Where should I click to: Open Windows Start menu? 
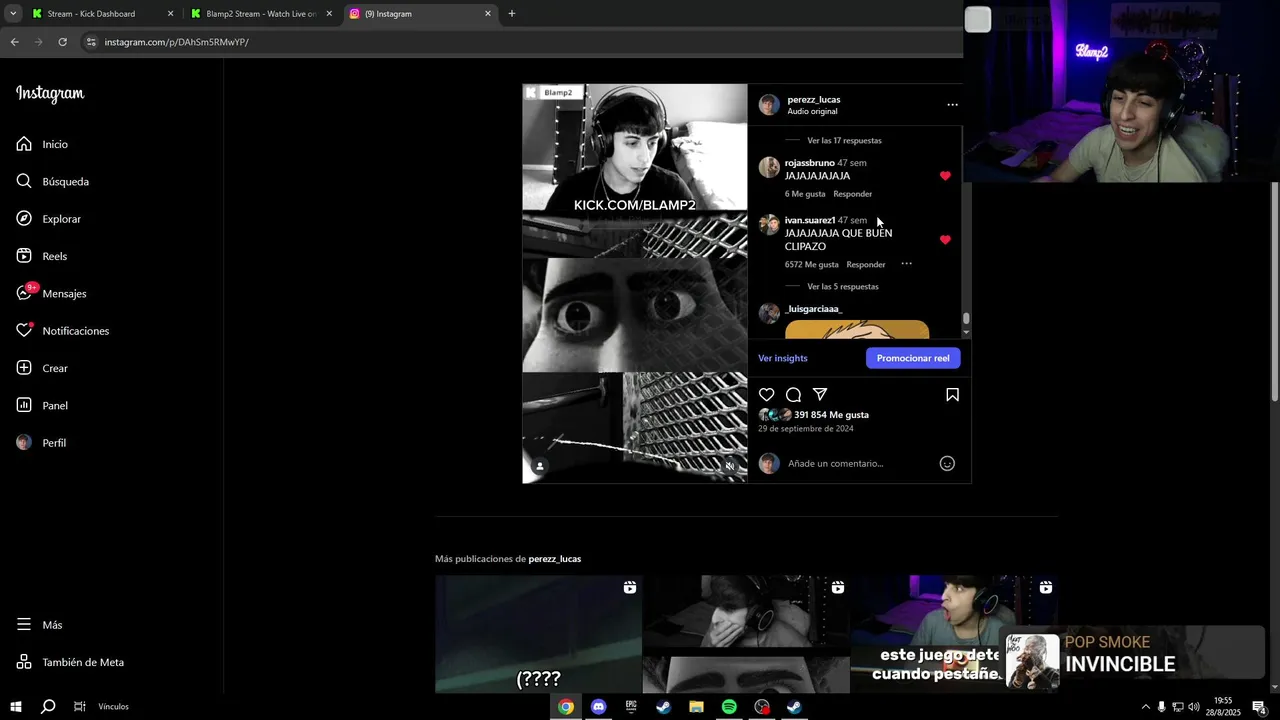16,707
